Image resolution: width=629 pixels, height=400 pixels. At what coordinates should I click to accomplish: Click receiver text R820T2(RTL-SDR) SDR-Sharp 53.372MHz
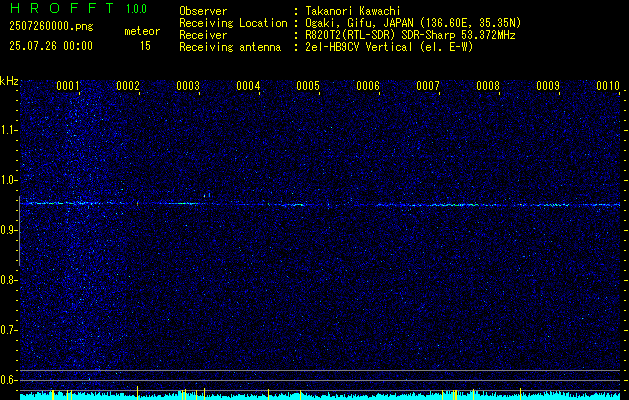point(410,35)
